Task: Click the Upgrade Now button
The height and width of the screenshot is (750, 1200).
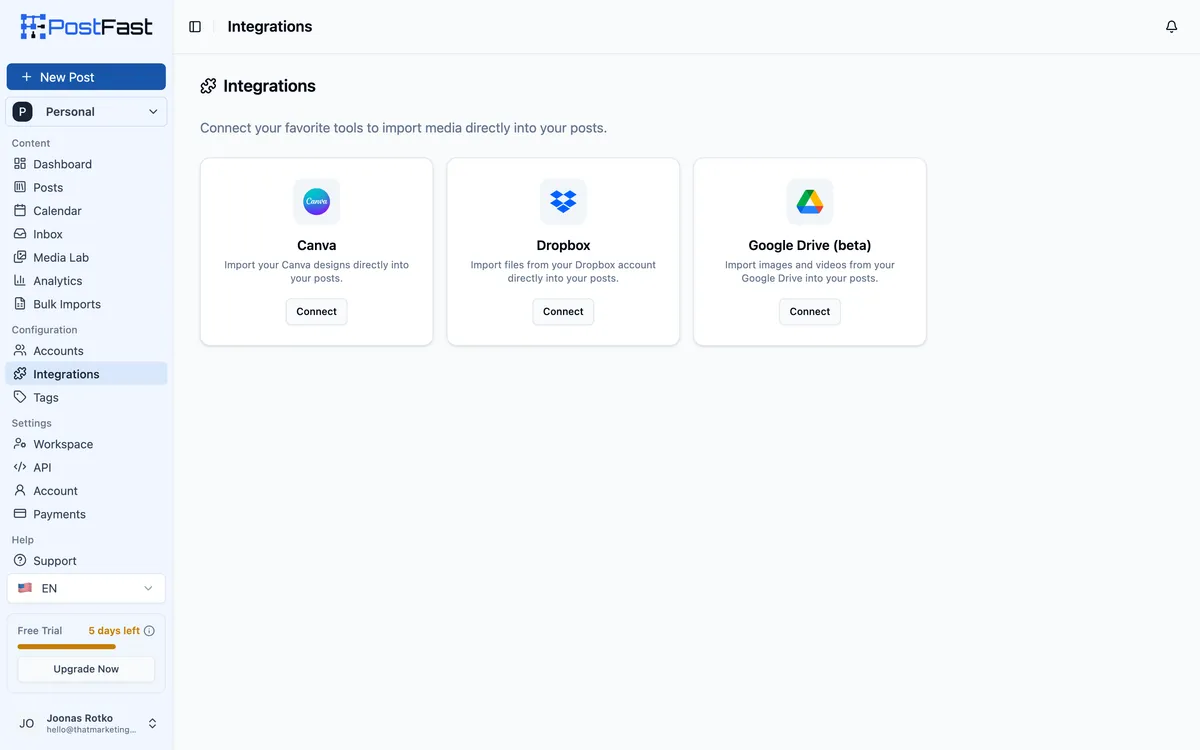Action: click(x=86, y=669)
